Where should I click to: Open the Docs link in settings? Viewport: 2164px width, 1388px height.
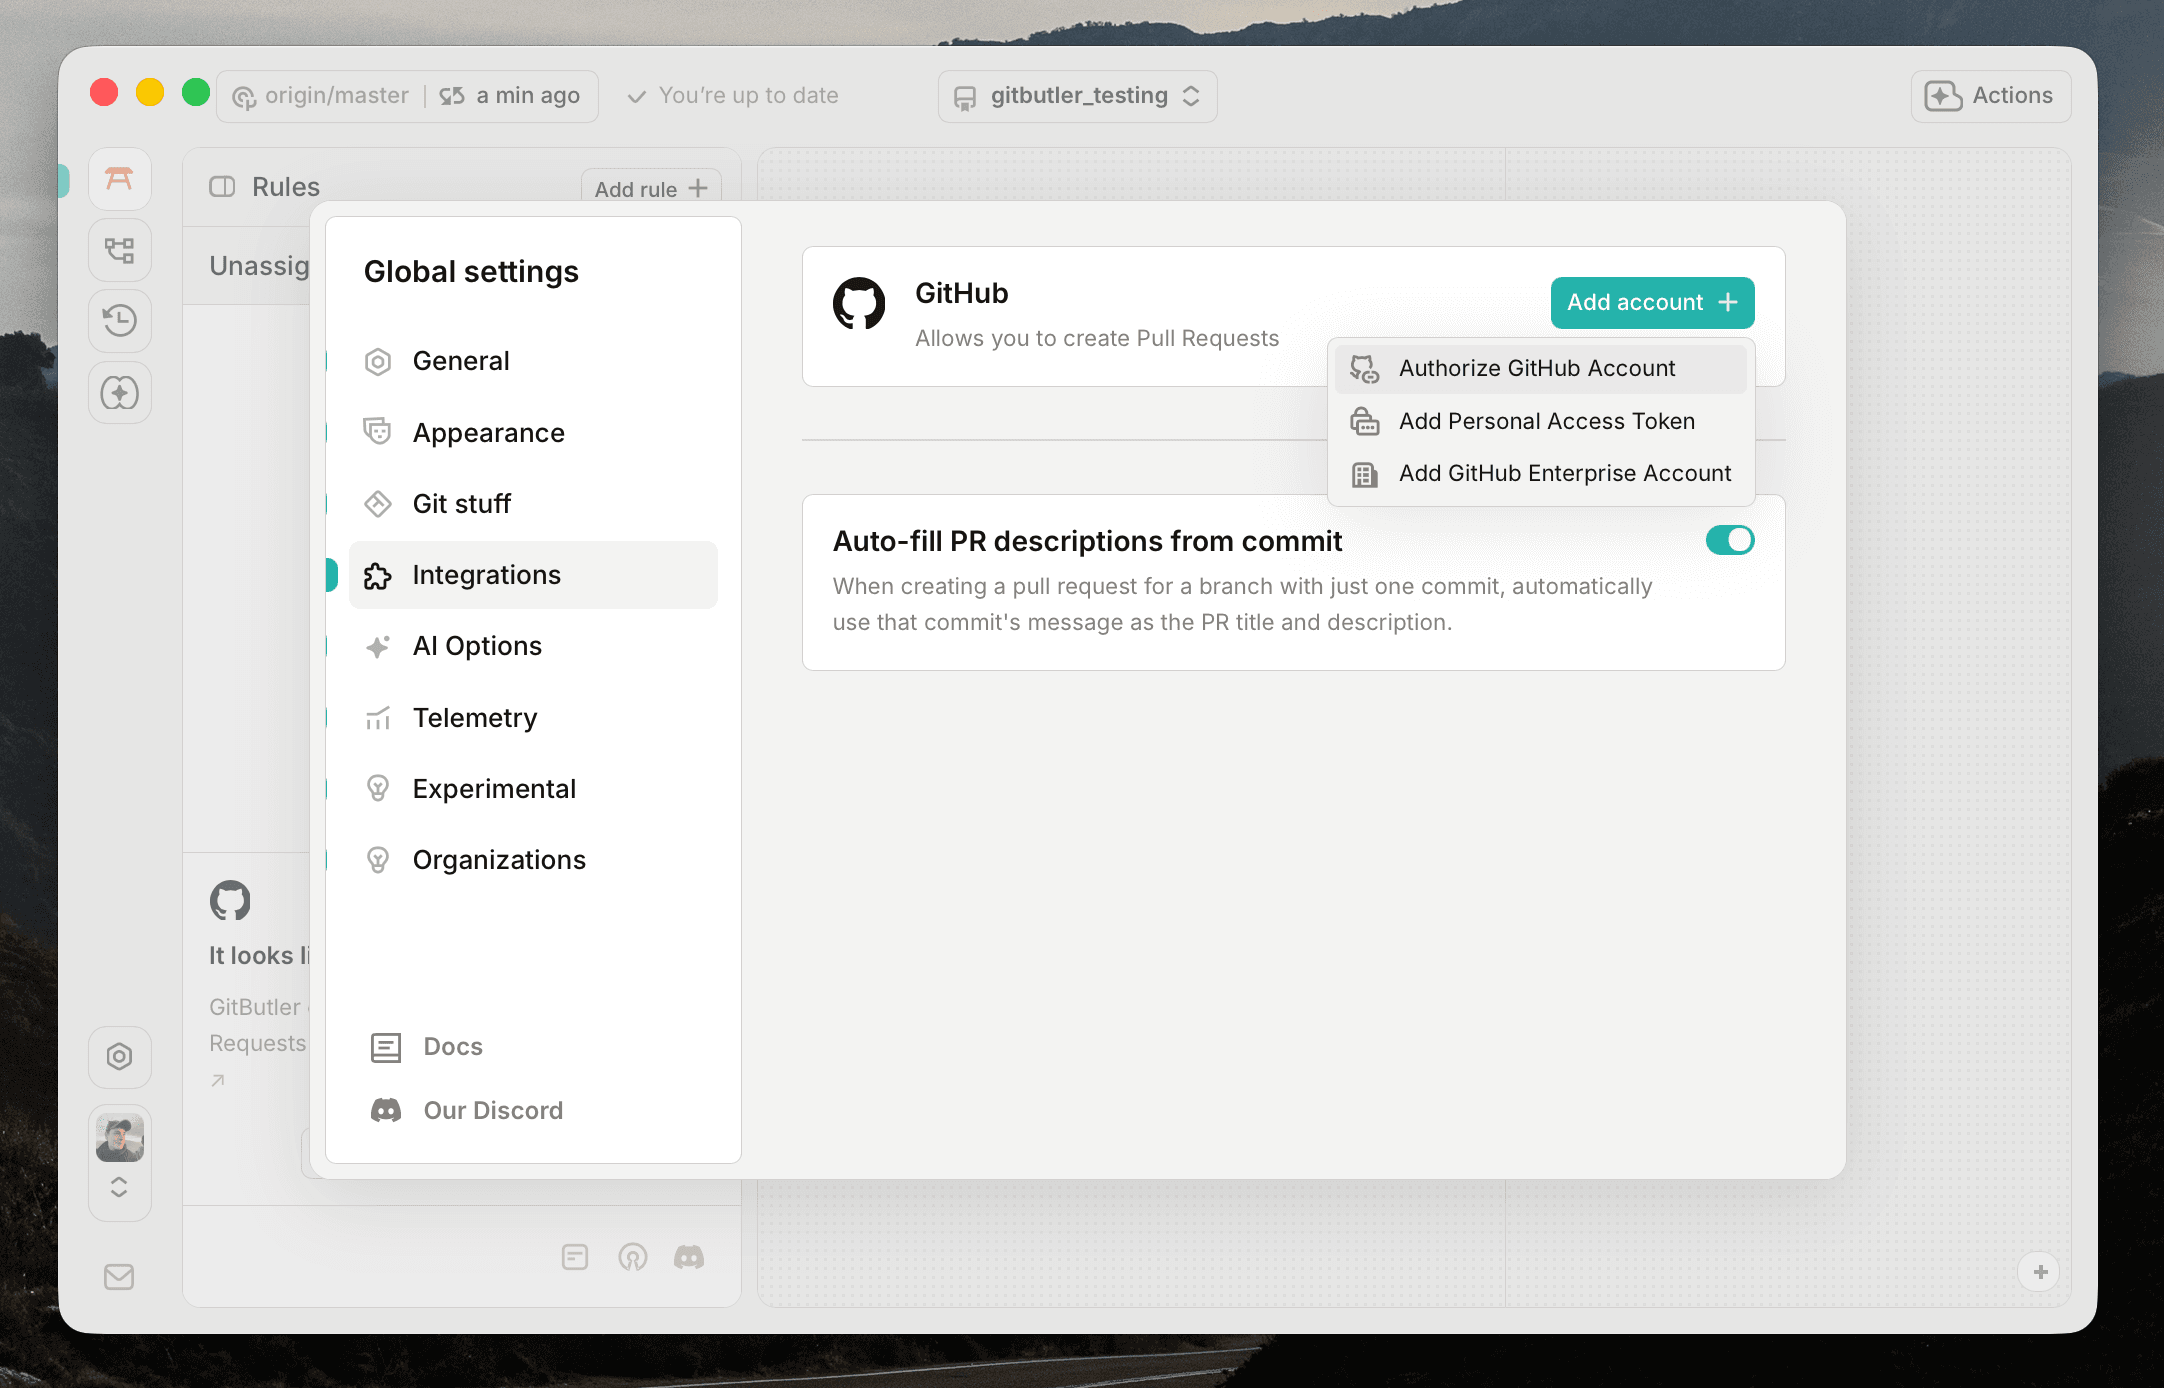pyautogui.click(x=452, y=1046)
